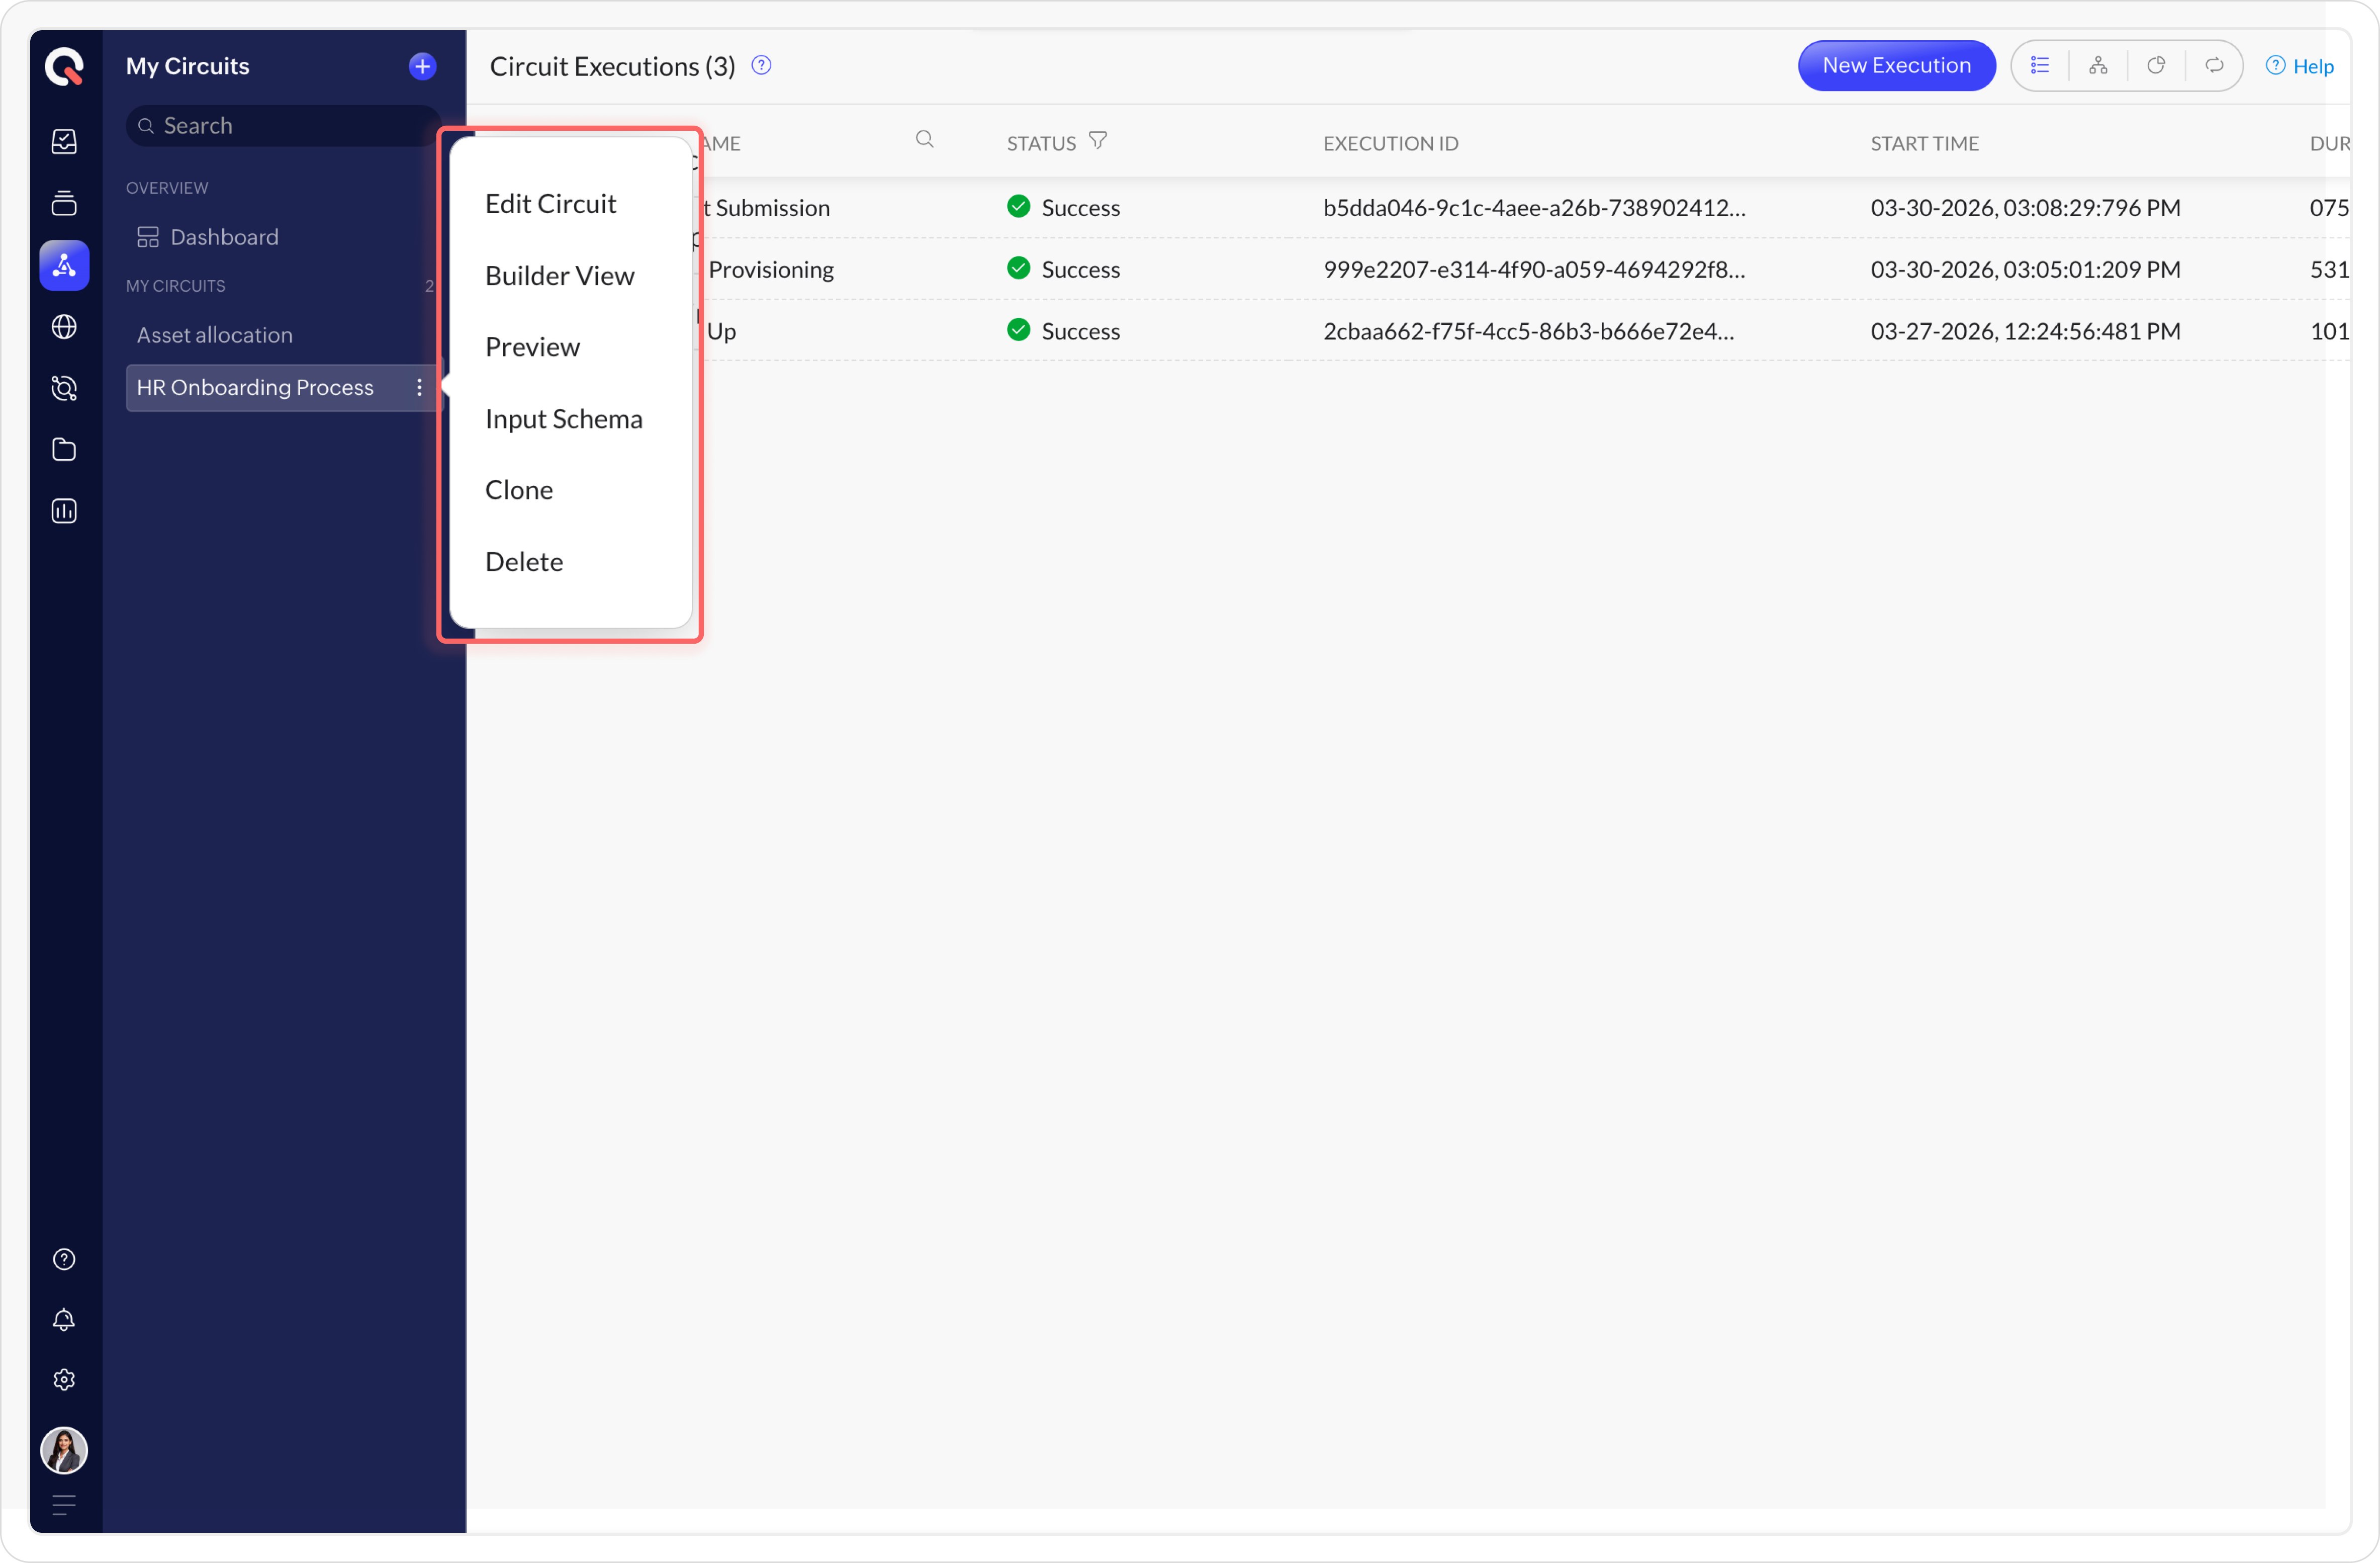
Task: Click the list view icon in toolbar
Action: tap(2040, 66)
